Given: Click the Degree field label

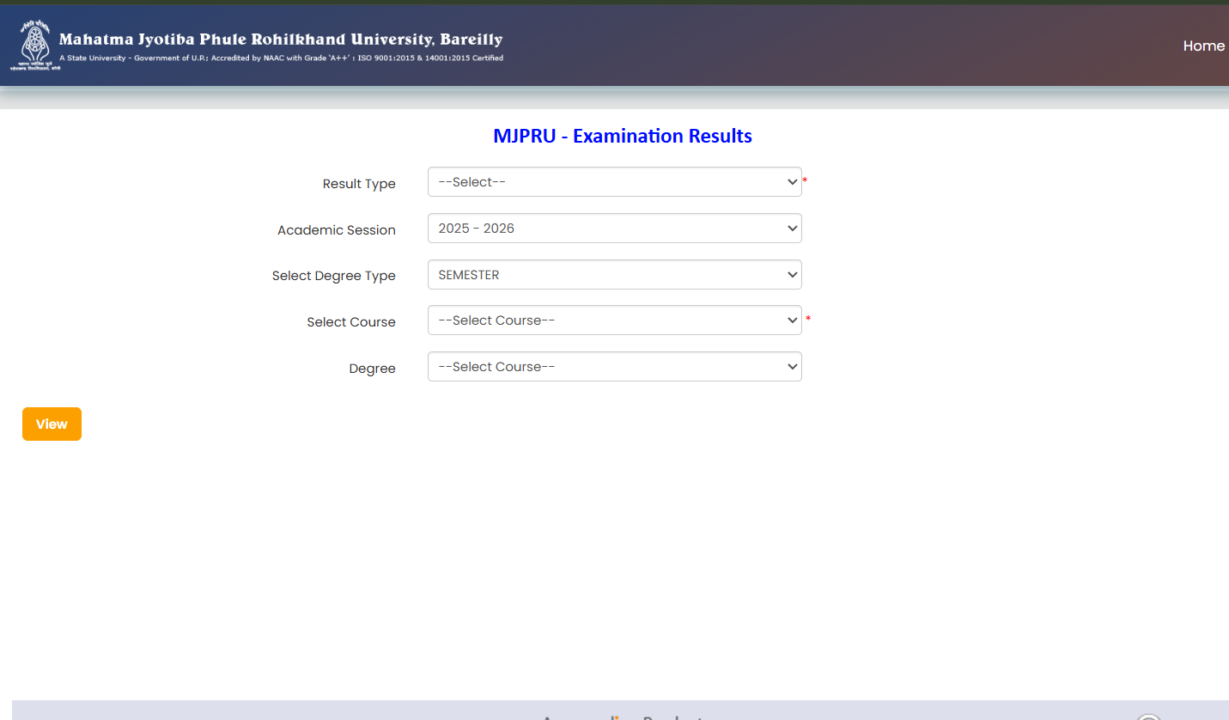Looking at the screenshot, I should [x=372, y=368].
